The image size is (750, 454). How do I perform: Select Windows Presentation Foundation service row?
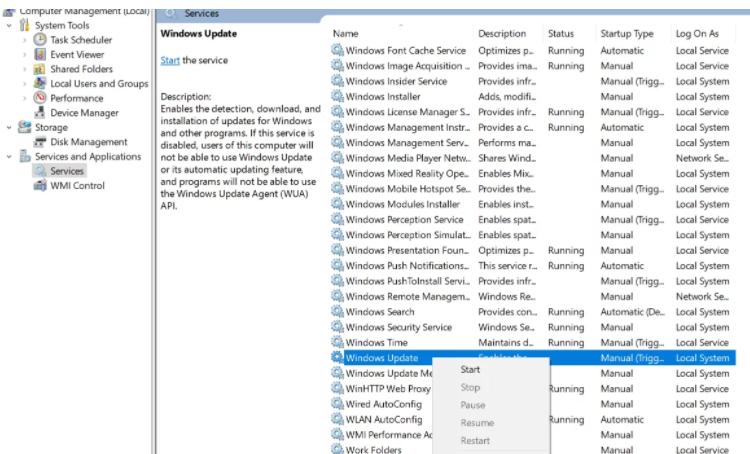(x=532, y=250)
